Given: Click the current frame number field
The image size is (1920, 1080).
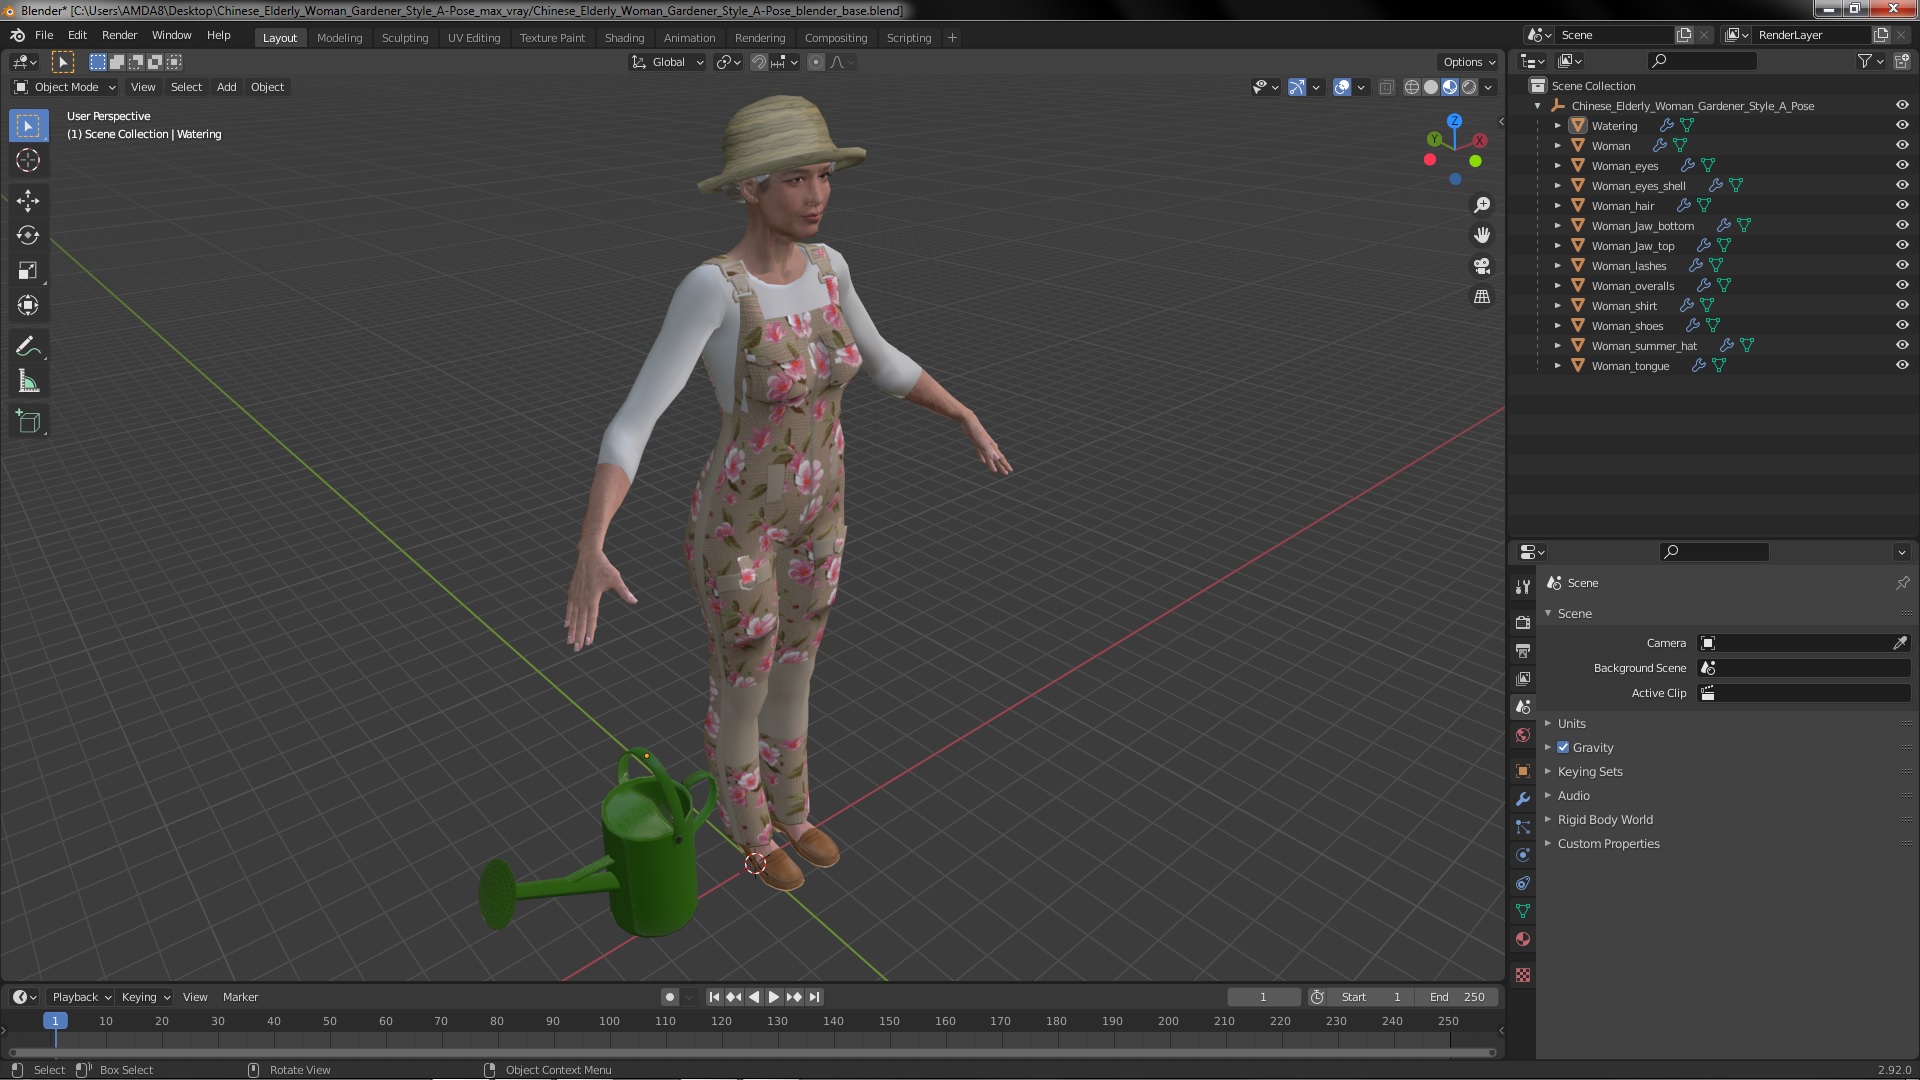Looking at the screenshot, I should click(1263, 997).
